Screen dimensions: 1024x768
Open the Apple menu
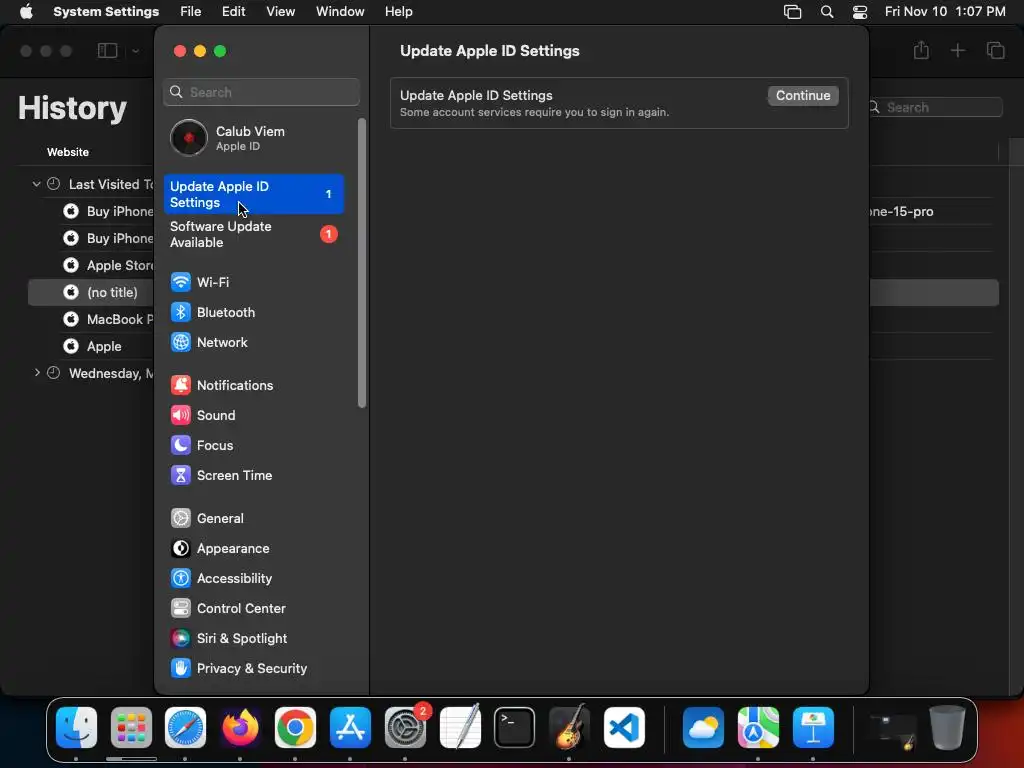[x=26, y=12]
